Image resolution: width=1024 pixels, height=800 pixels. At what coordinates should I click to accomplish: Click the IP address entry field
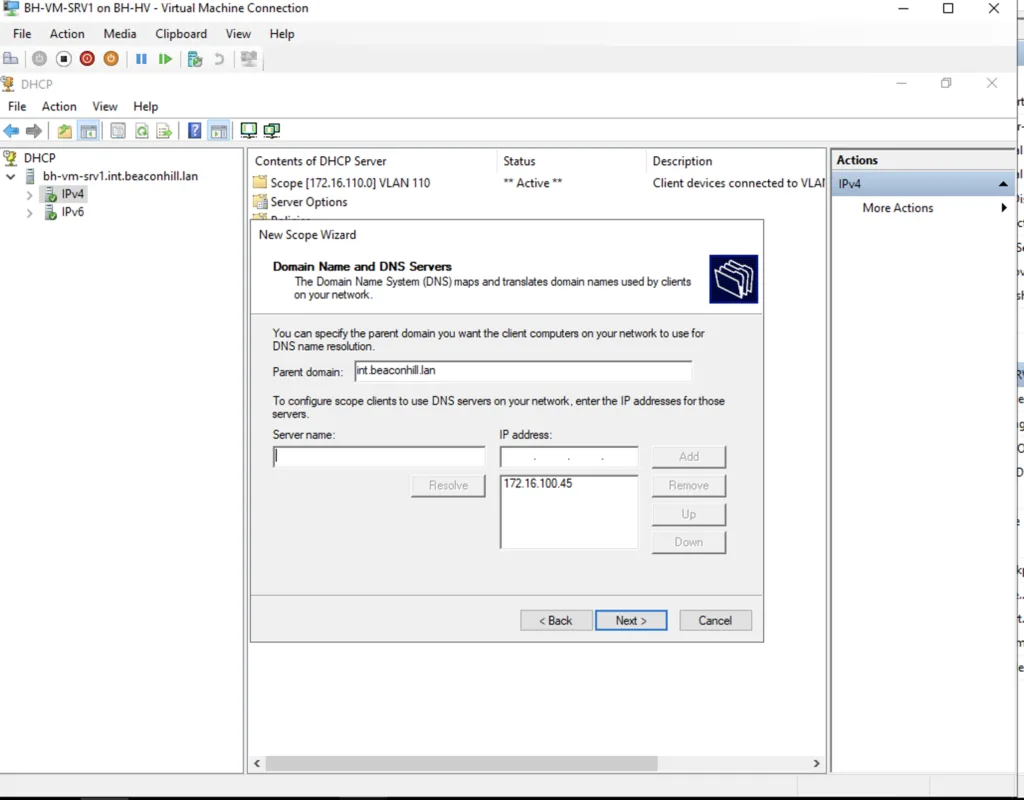tap(569, 456)
